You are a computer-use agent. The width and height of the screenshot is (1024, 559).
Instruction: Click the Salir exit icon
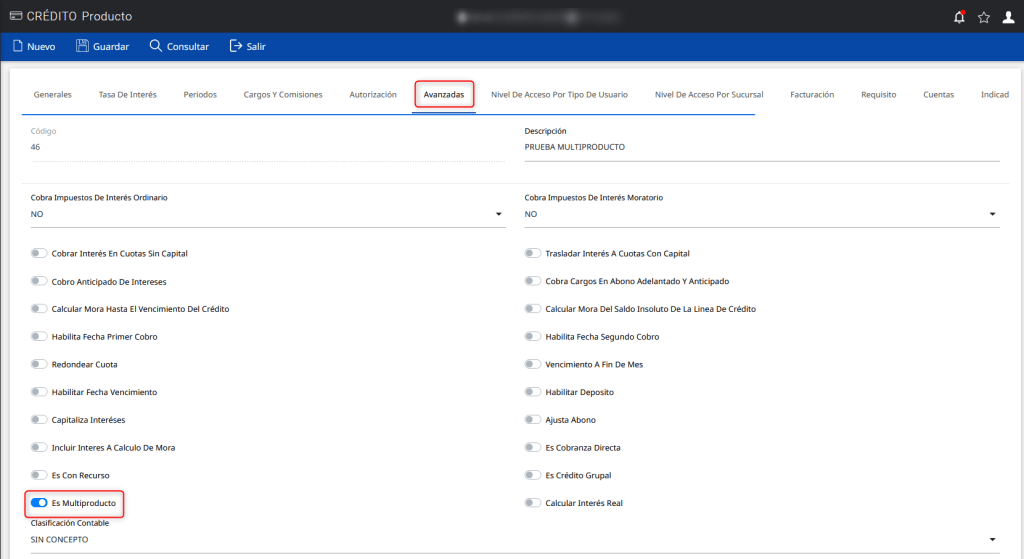tap(236, 46)
